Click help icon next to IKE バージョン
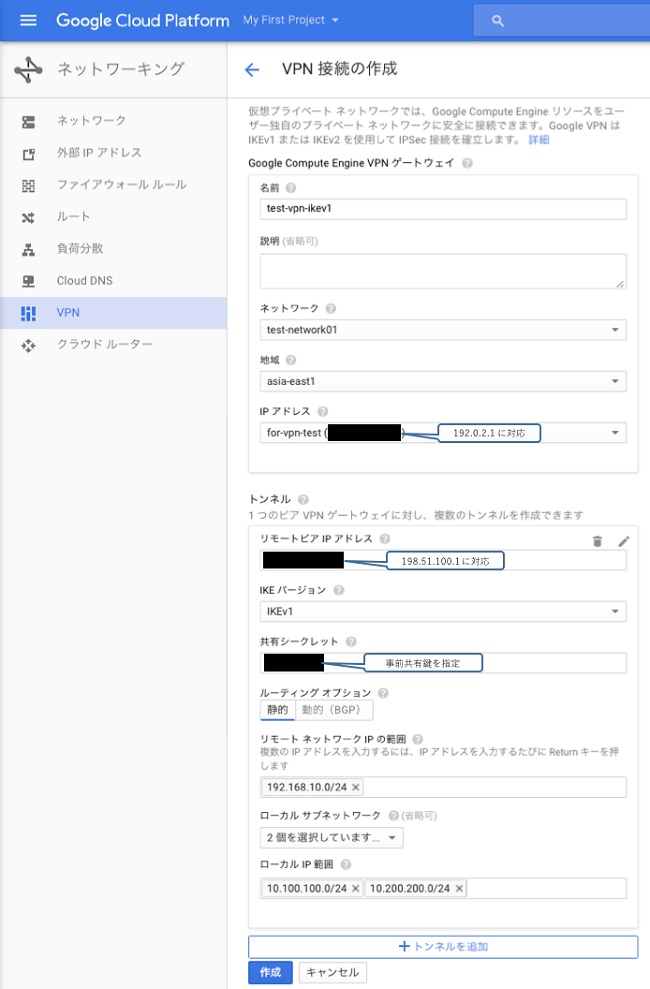The height and width of the screenshot is (989, 650). 337,590
